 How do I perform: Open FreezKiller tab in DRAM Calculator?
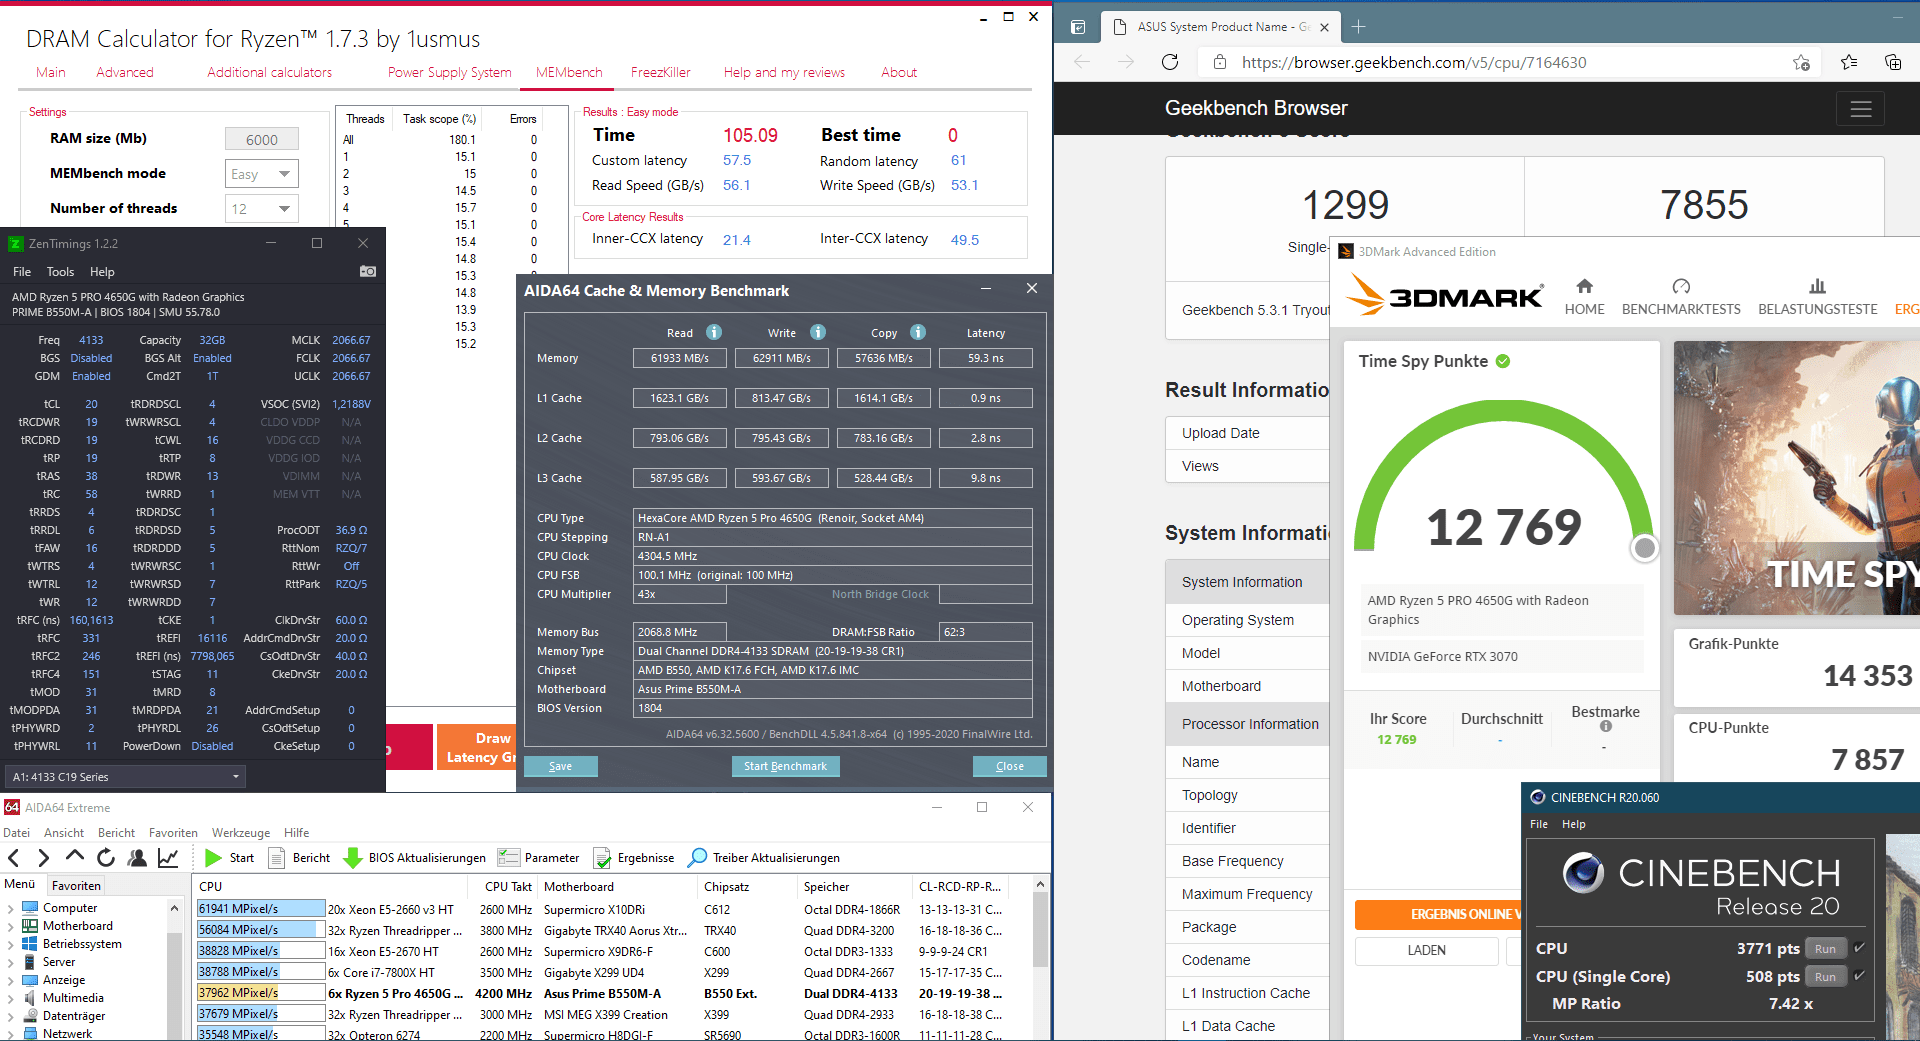pos(660,72)
